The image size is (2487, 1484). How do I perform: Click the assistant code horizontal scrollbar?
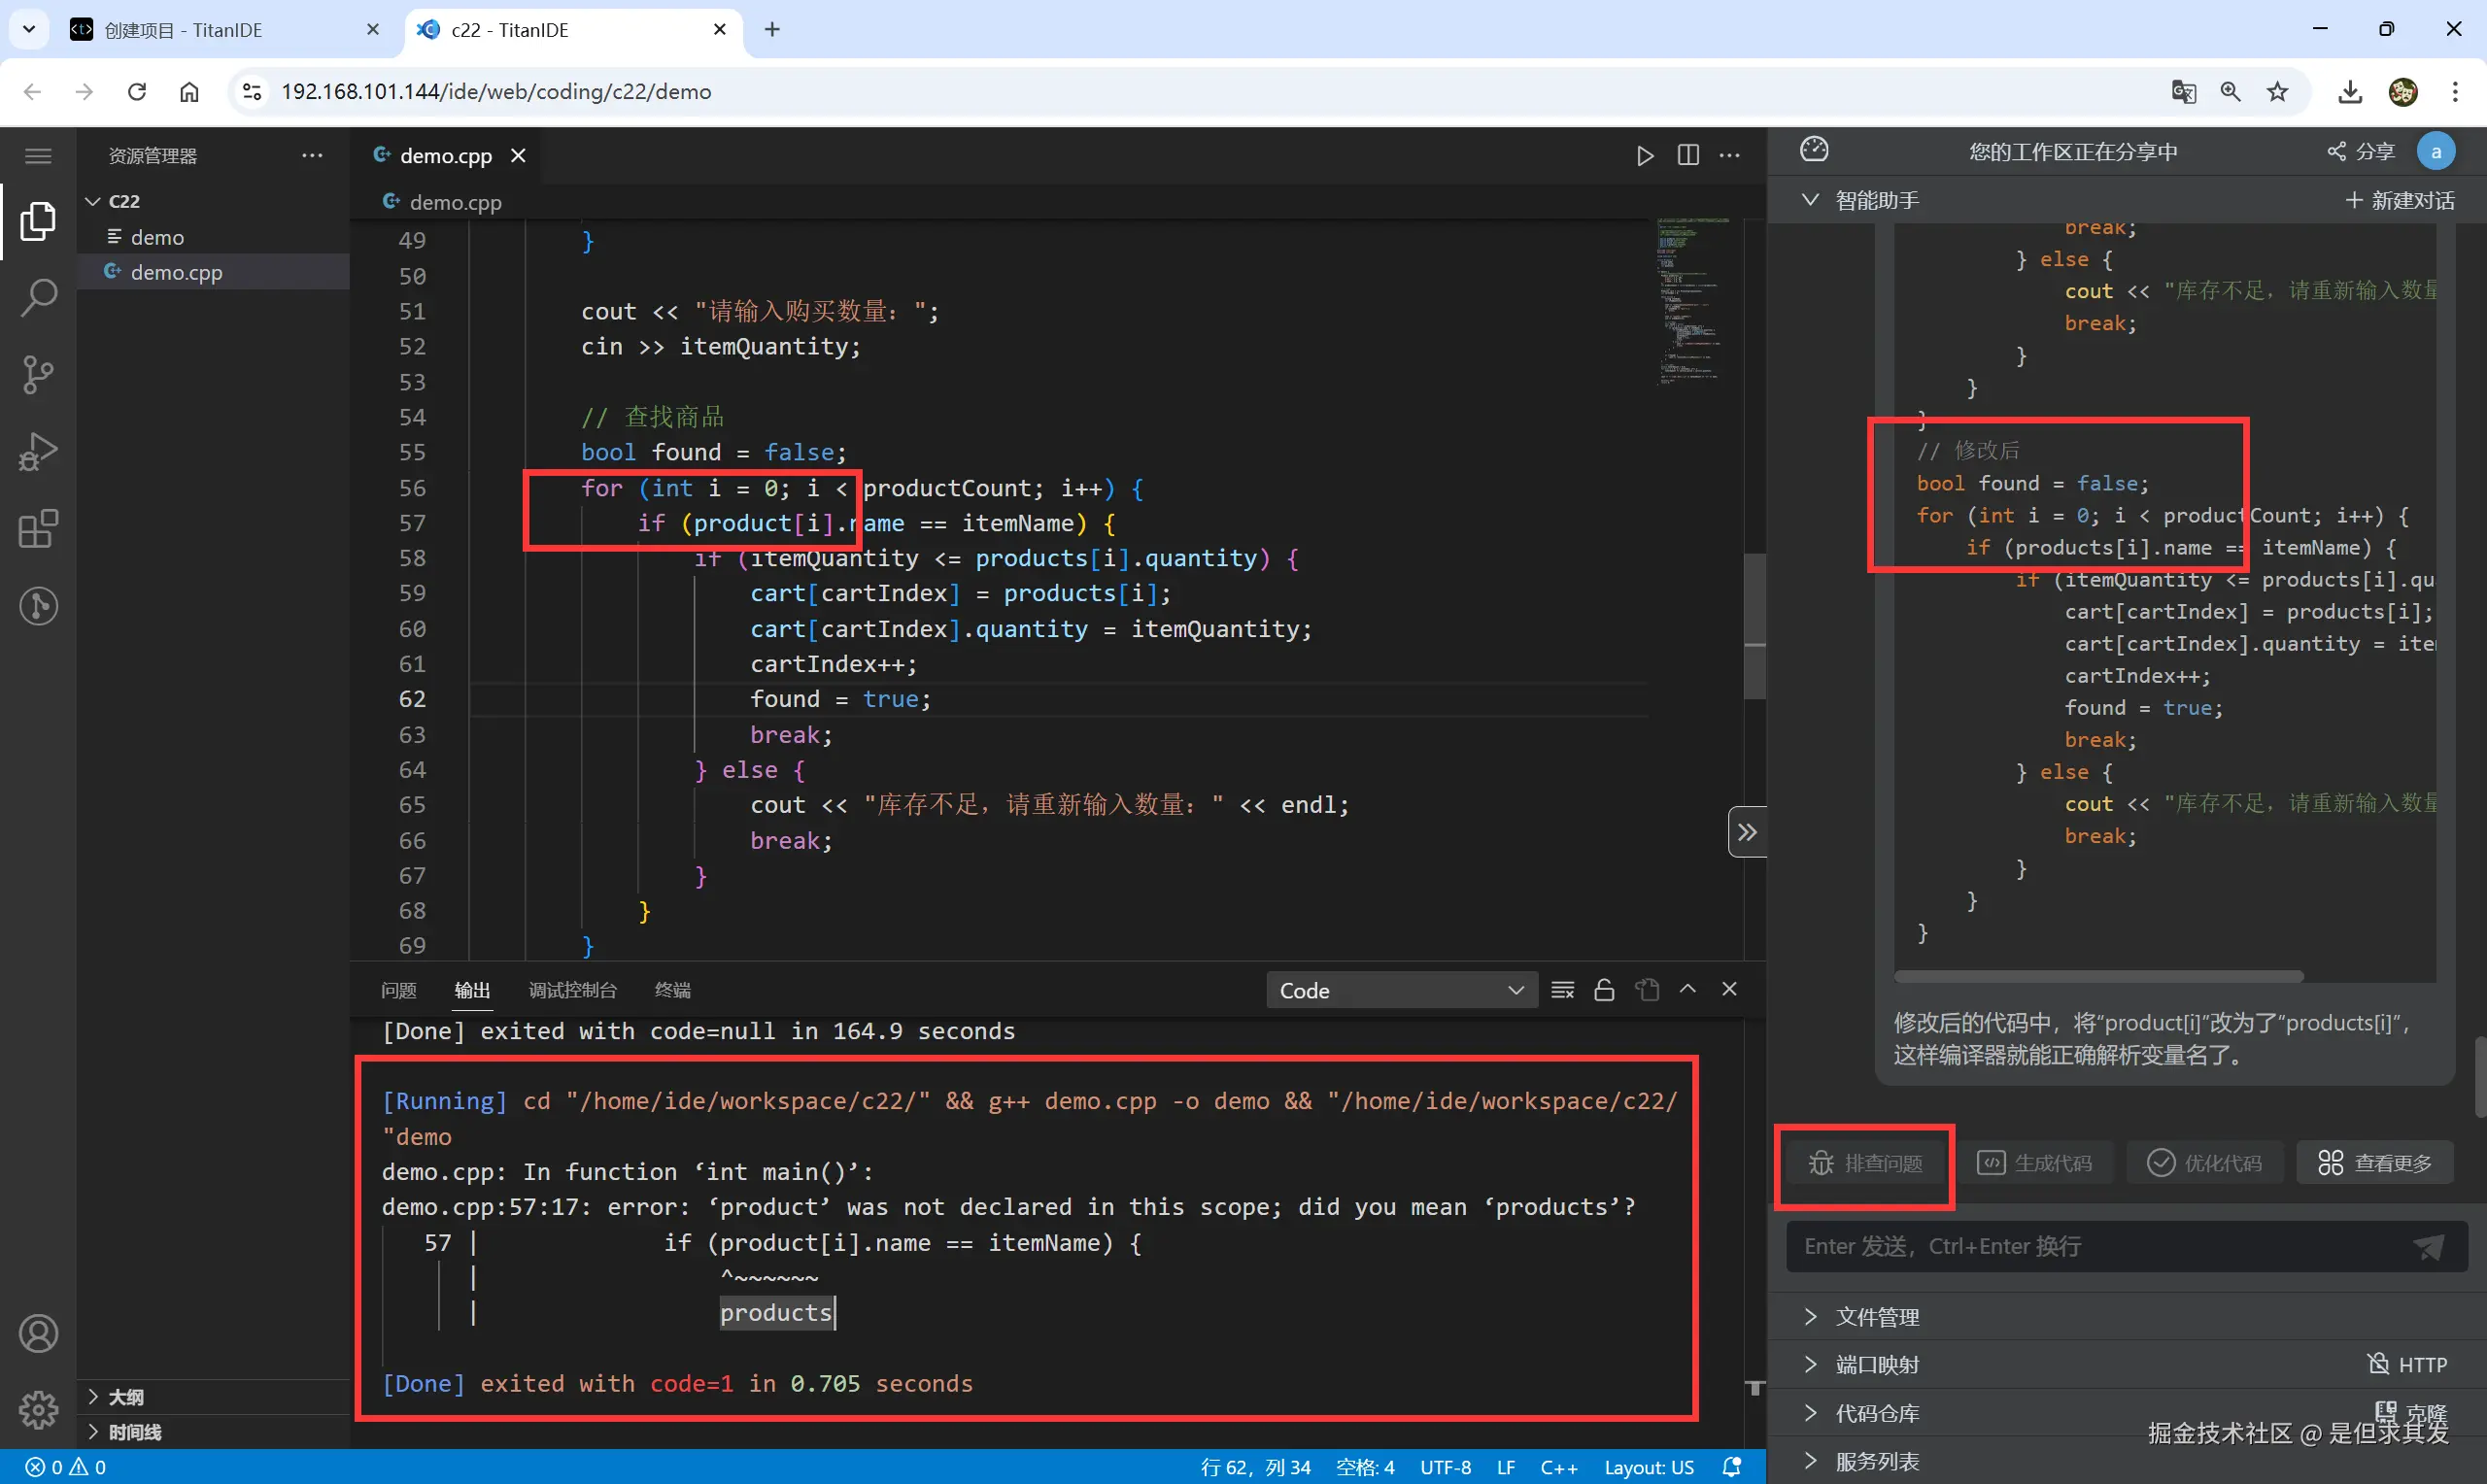click(x=2098, y=976)
